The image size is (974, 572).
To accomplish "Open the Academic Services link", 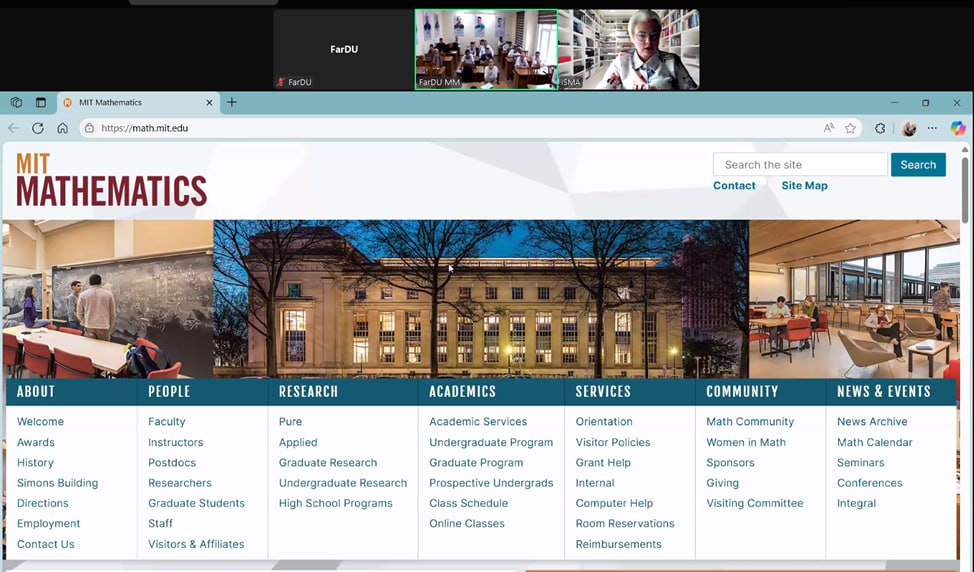I will [478, 422].
